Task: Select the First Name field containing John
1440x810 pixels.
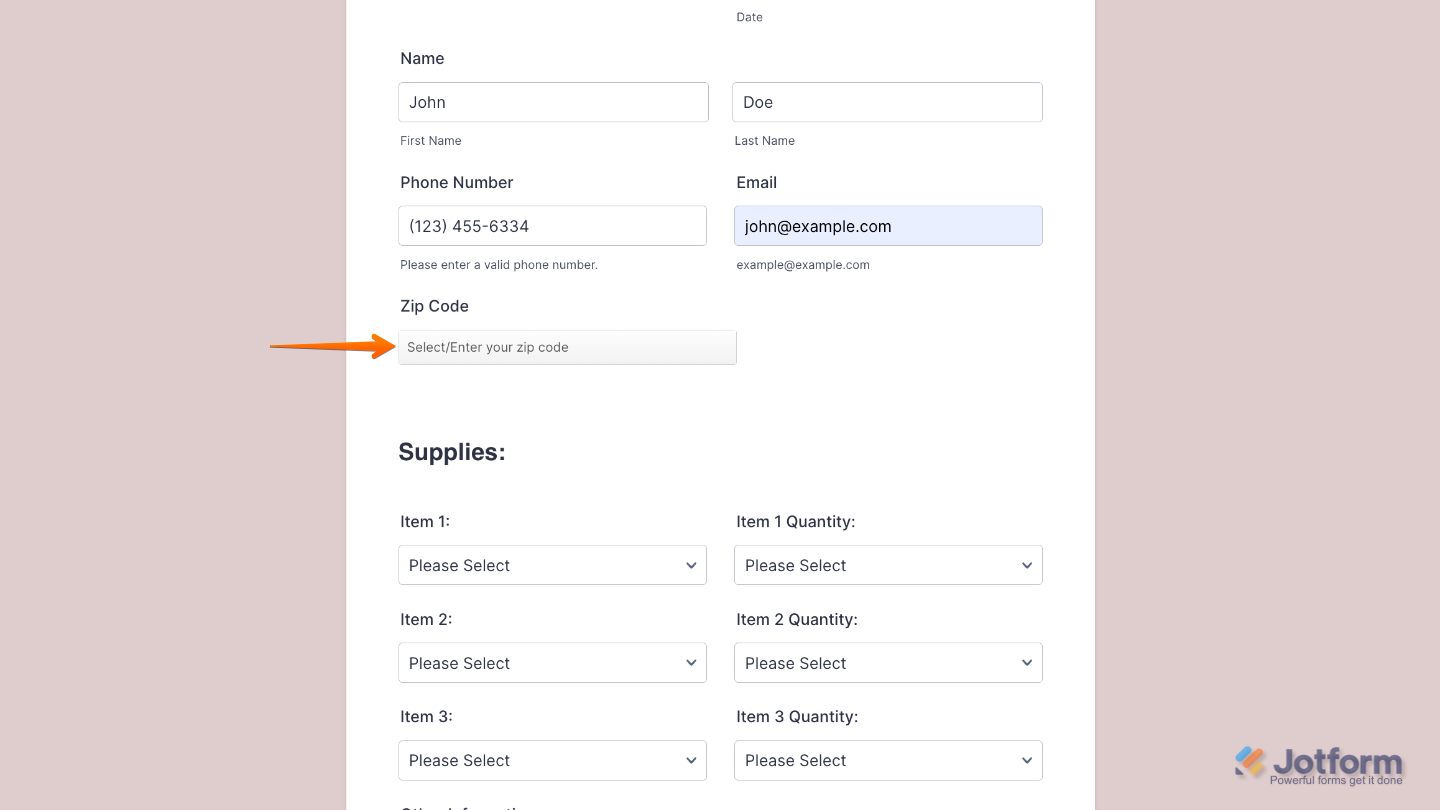Action: (x=553, y=102)
